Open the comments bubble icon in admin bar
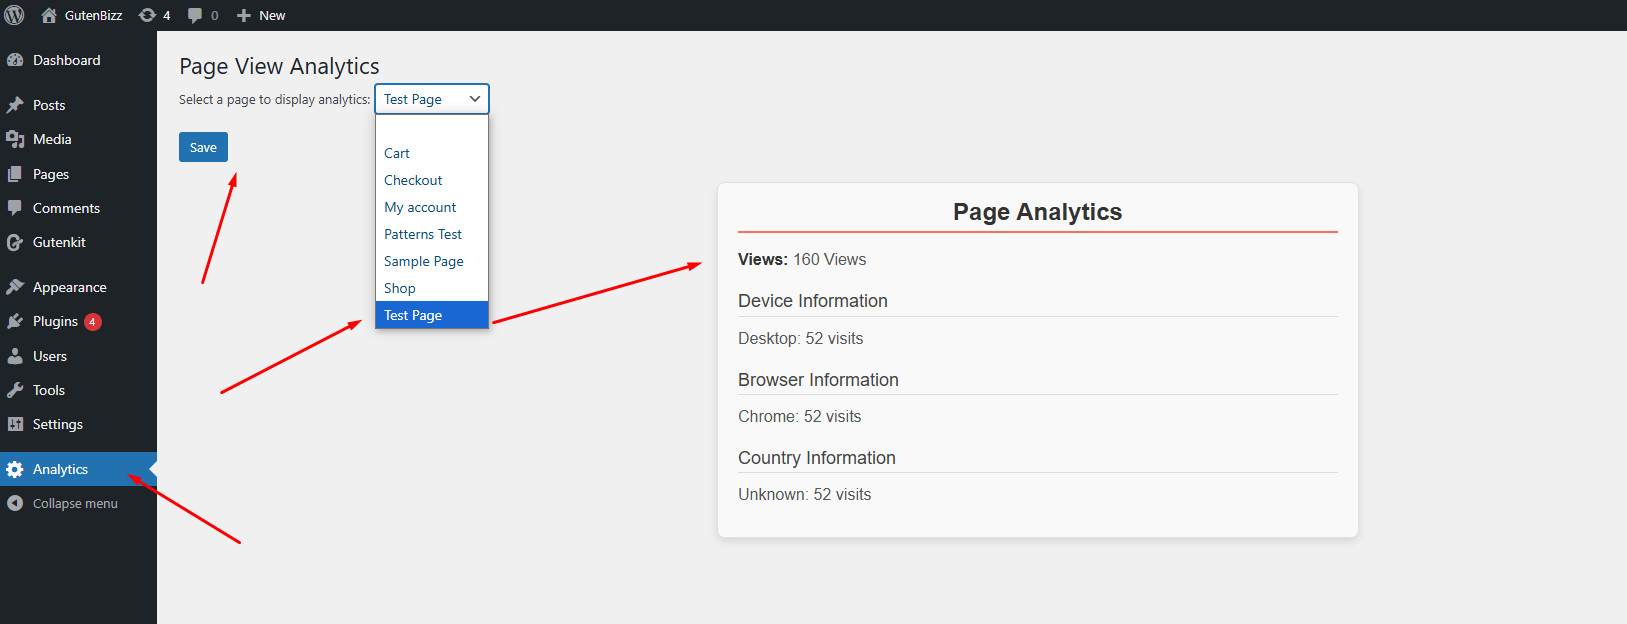This screenshot has width=1627, height=624. 195,15
